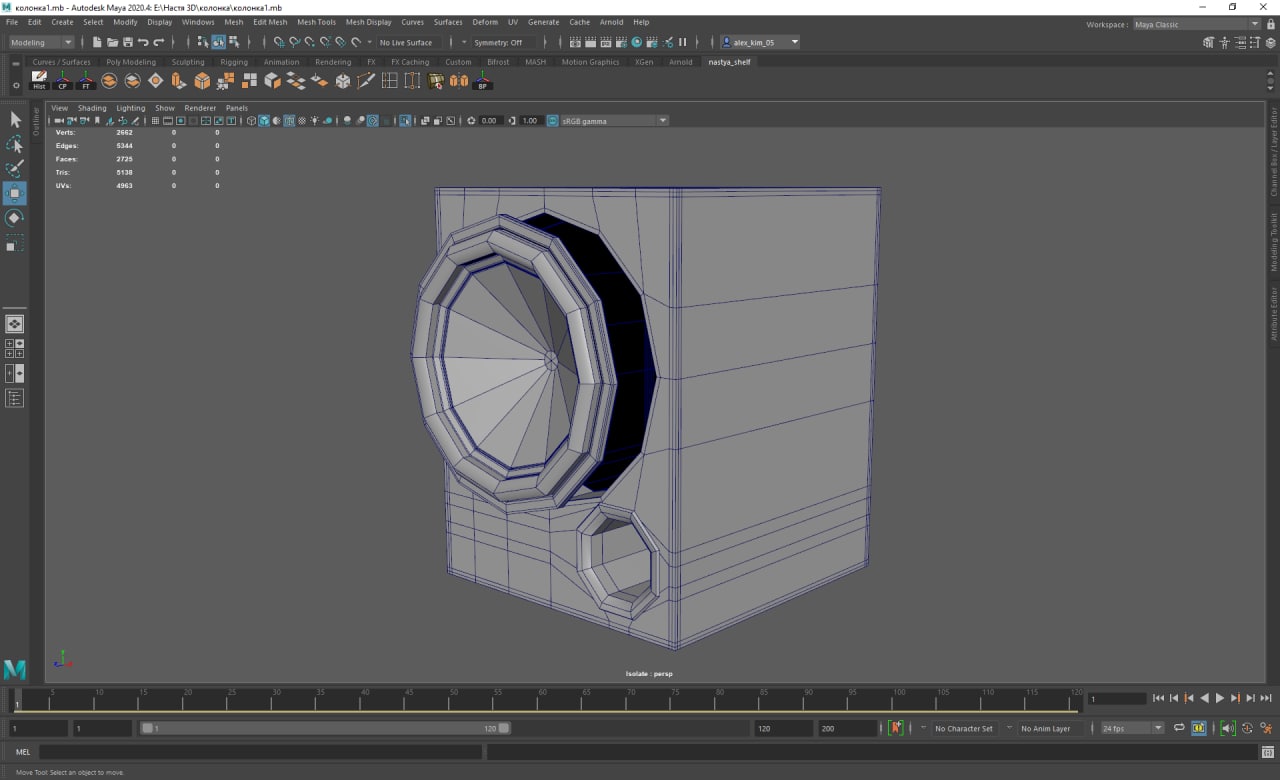Open the alex_kim_05 account dropdown
1280x780 pixels.
tap(761, 42)
